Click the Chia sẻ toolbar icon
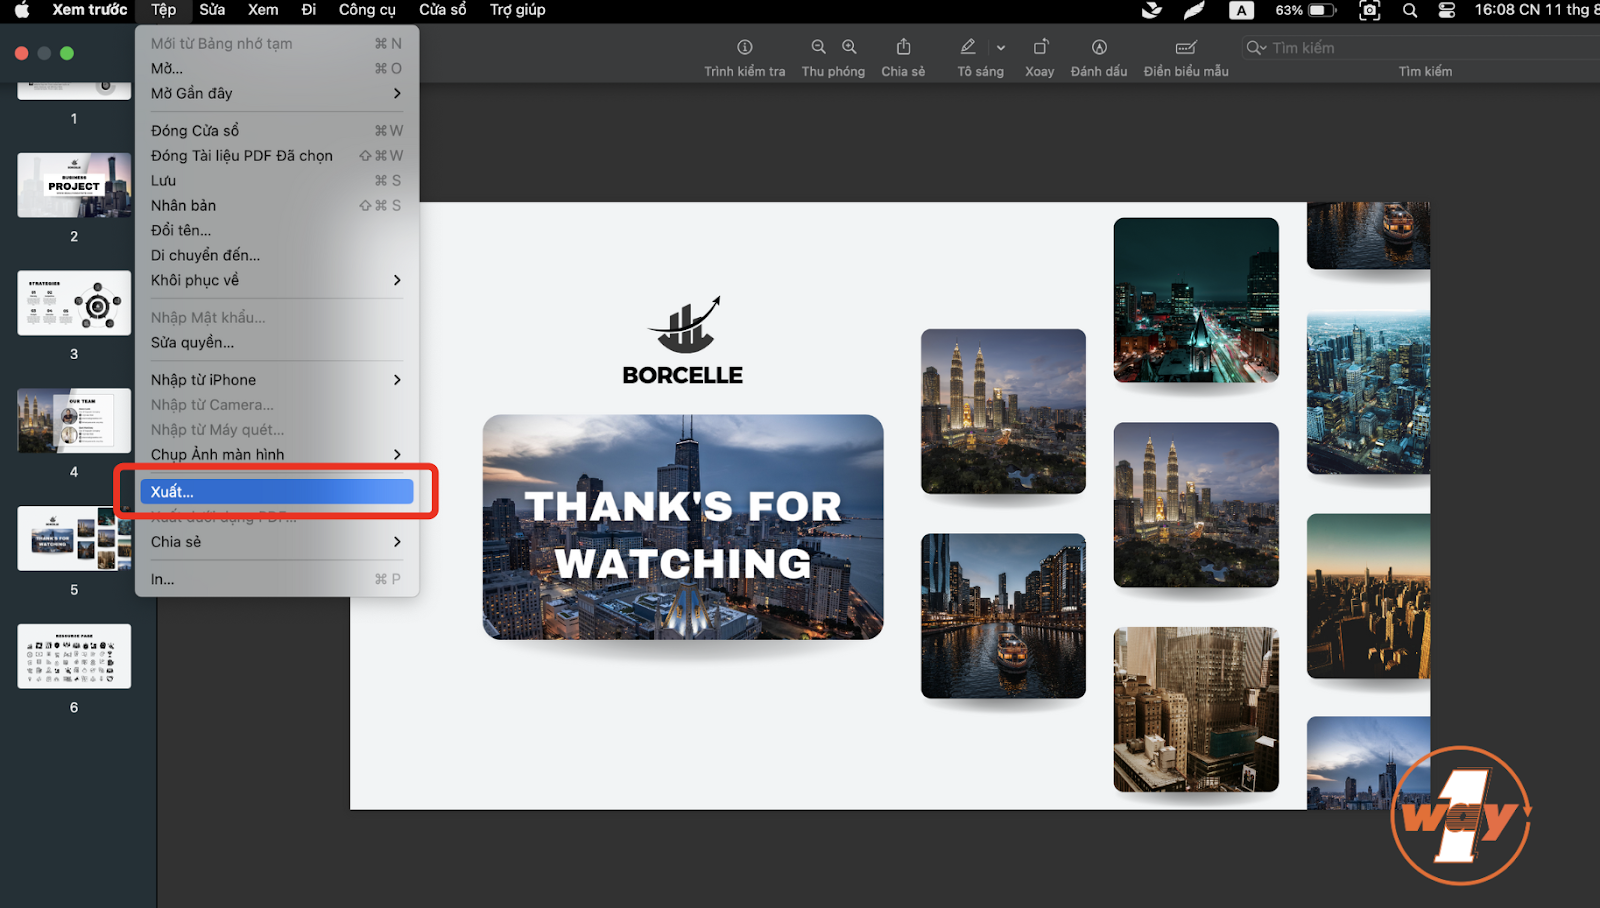 click(x=903, y=47)
